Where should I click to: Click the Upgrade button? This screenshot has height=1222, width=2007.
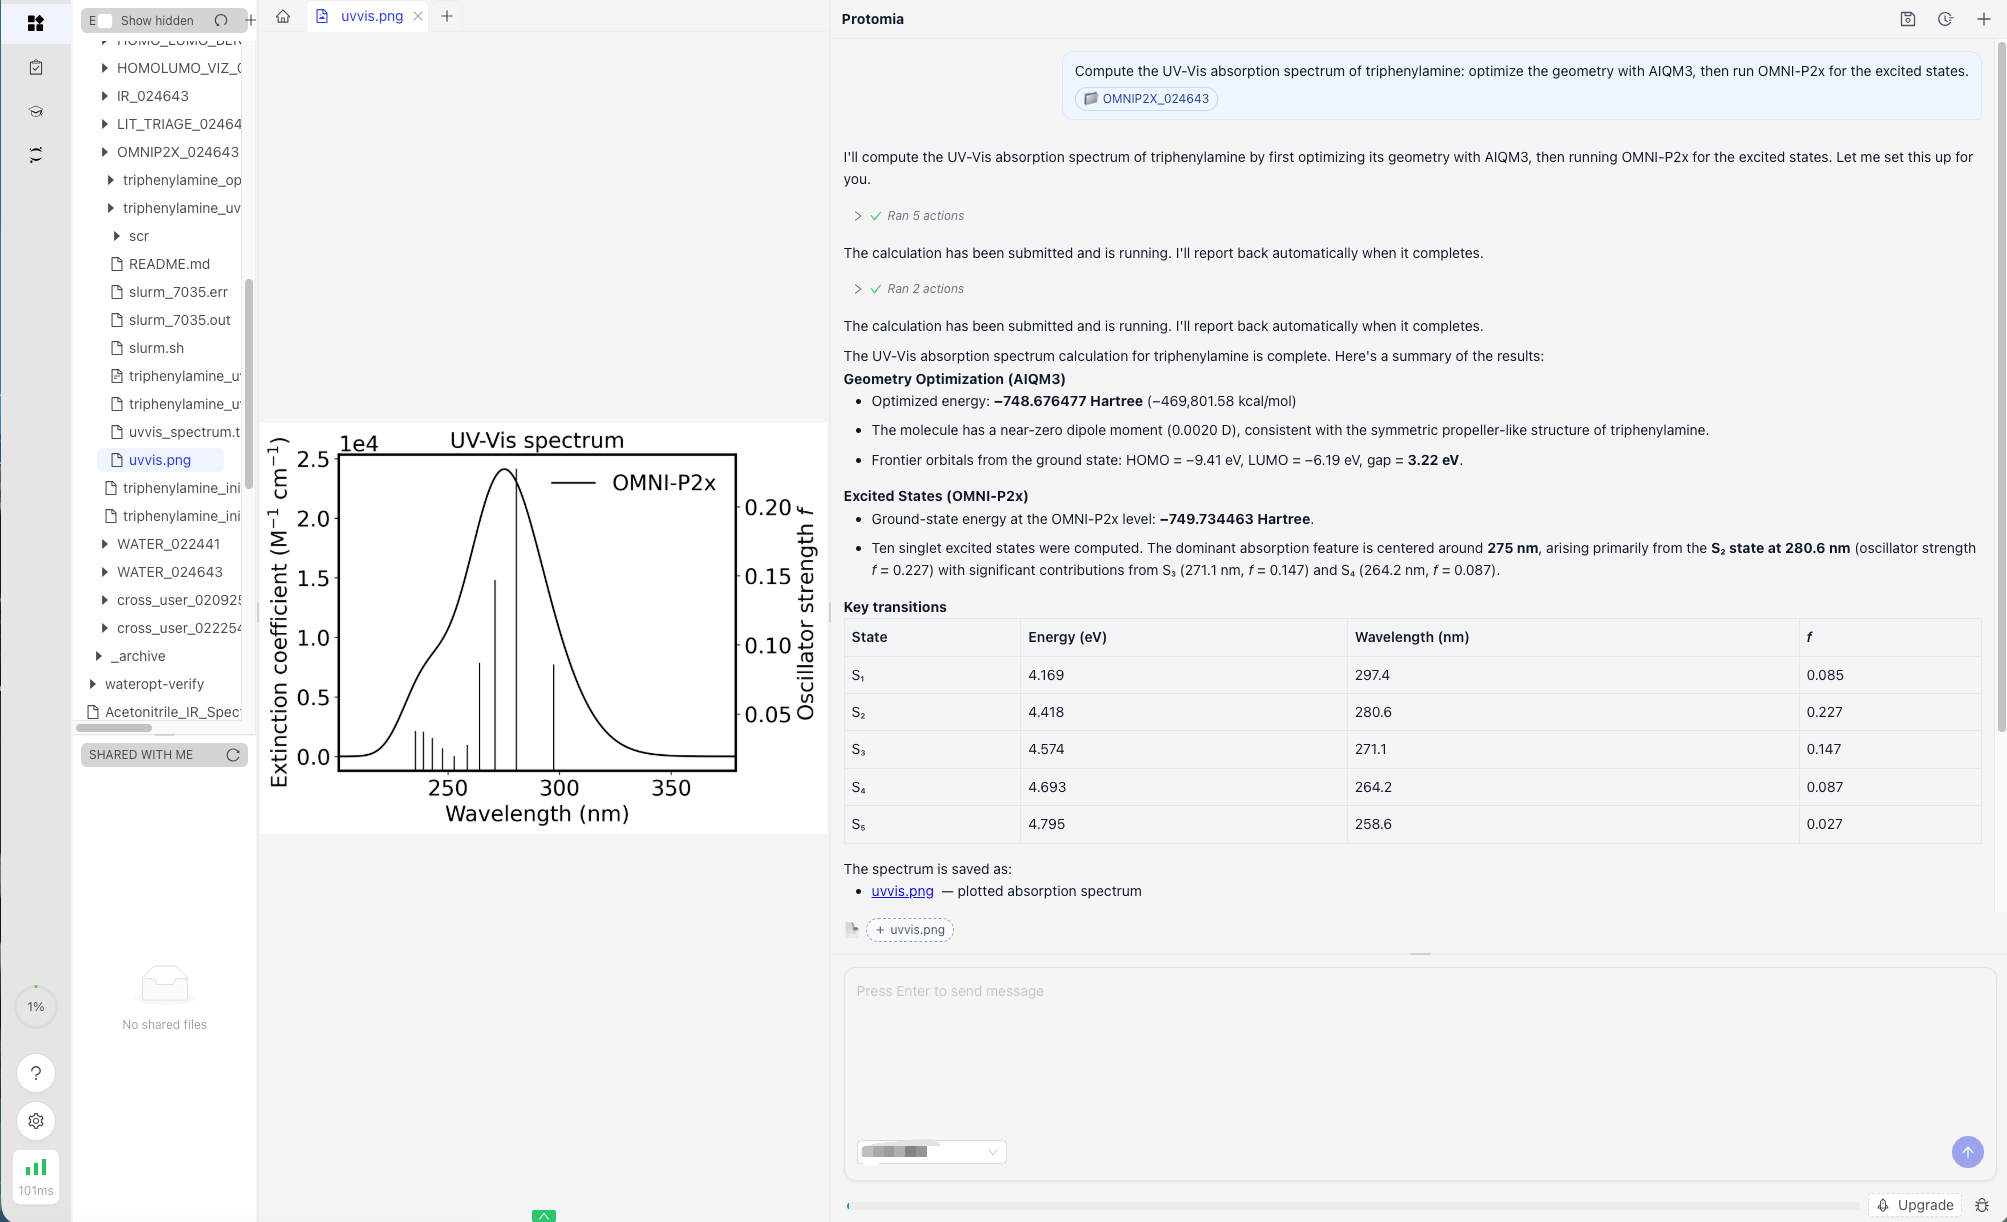pos(1915,1205)
